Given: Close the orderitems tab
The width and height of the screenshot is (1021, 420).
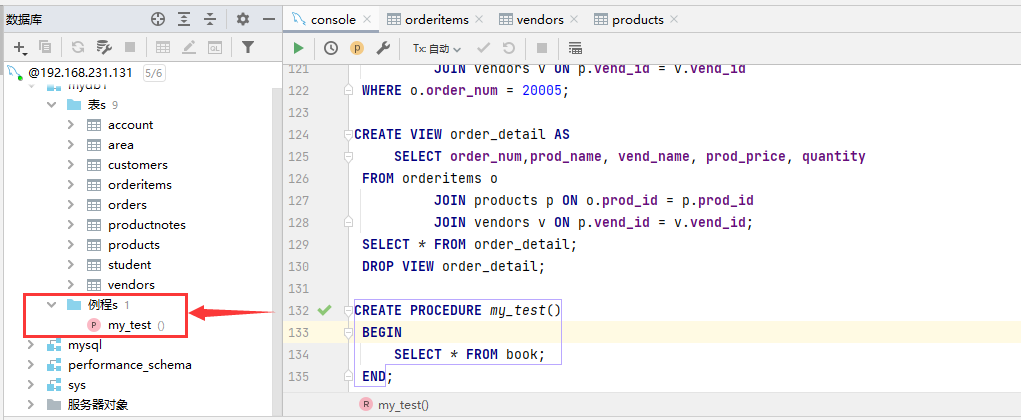Looking at the screenshot, I should tap(481, 20).
